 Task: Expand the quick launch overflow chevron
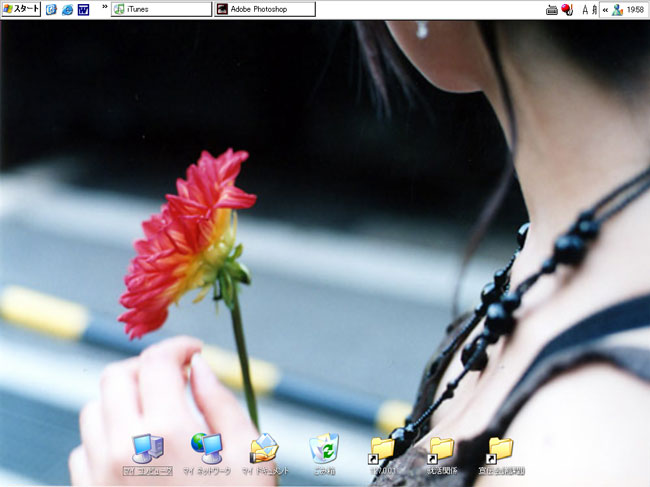coord(104,6)
